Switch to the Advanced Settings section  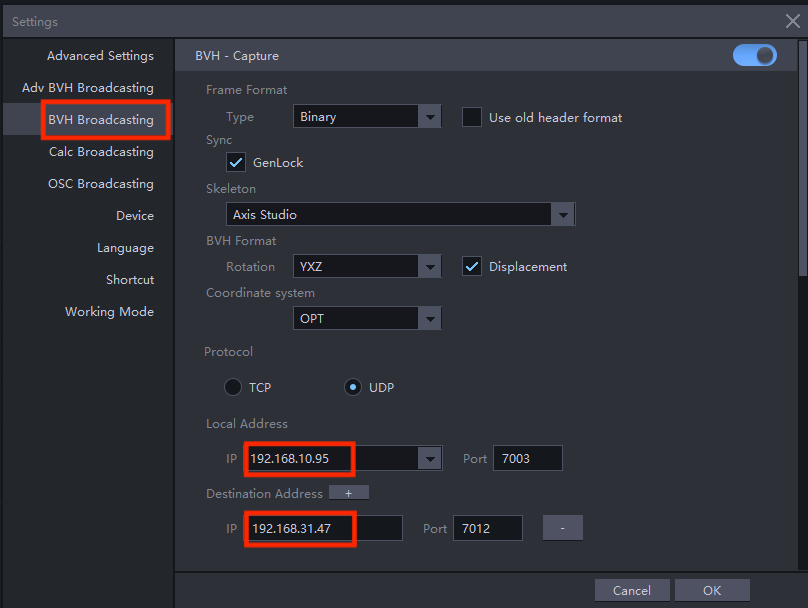(x=100, y=56)
